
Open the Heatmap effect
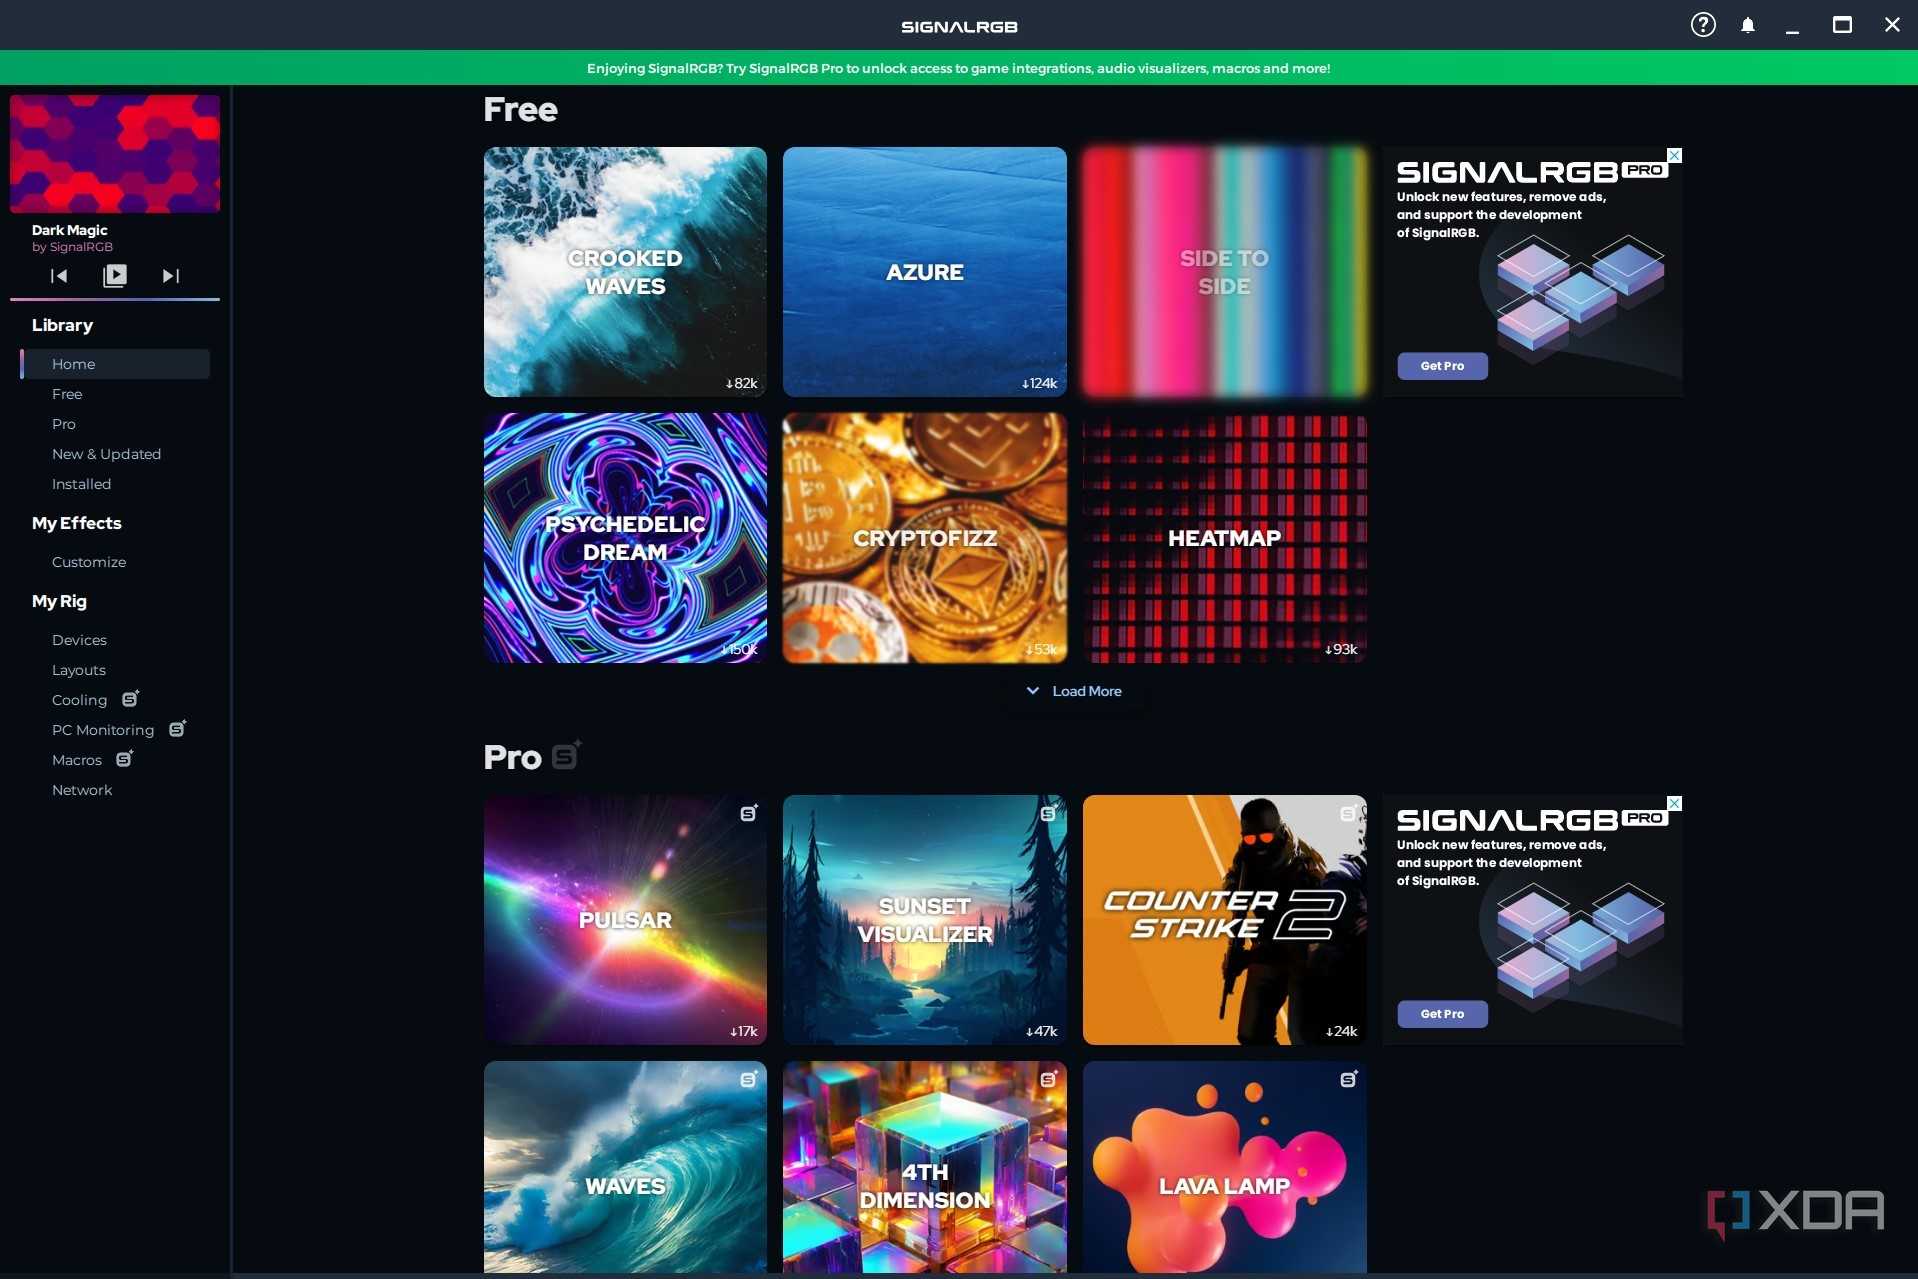(1225, 538)
